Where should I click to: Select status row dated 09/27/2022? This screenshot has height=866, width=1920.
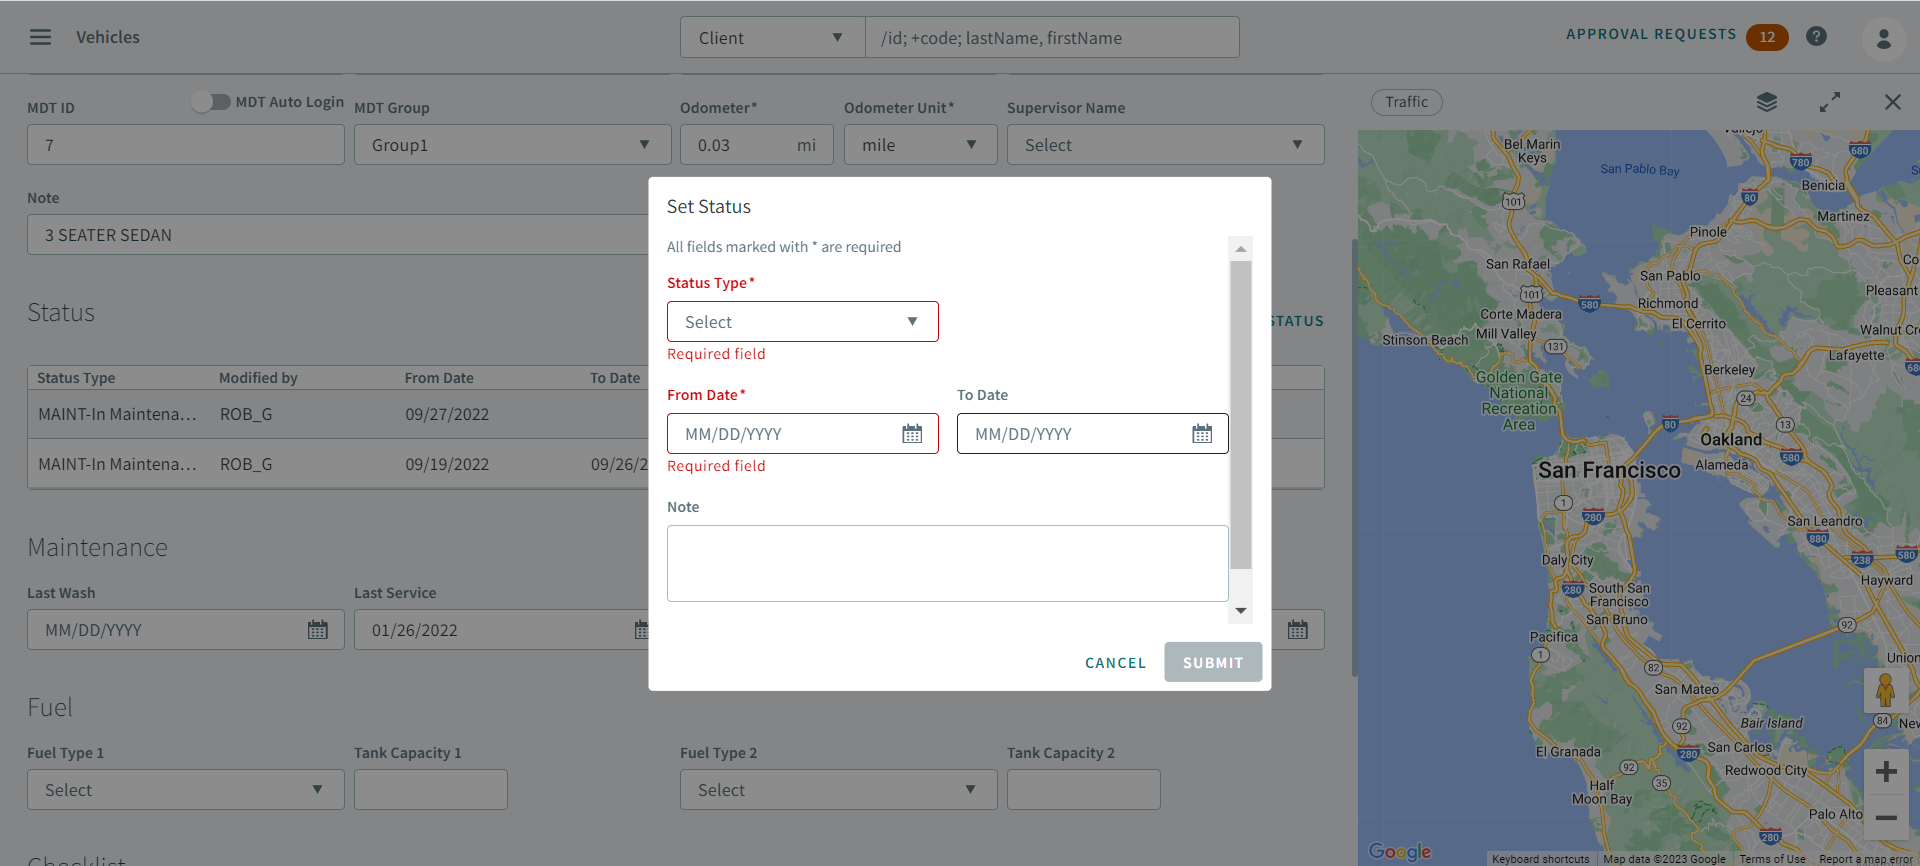click(x=338, y=414)
